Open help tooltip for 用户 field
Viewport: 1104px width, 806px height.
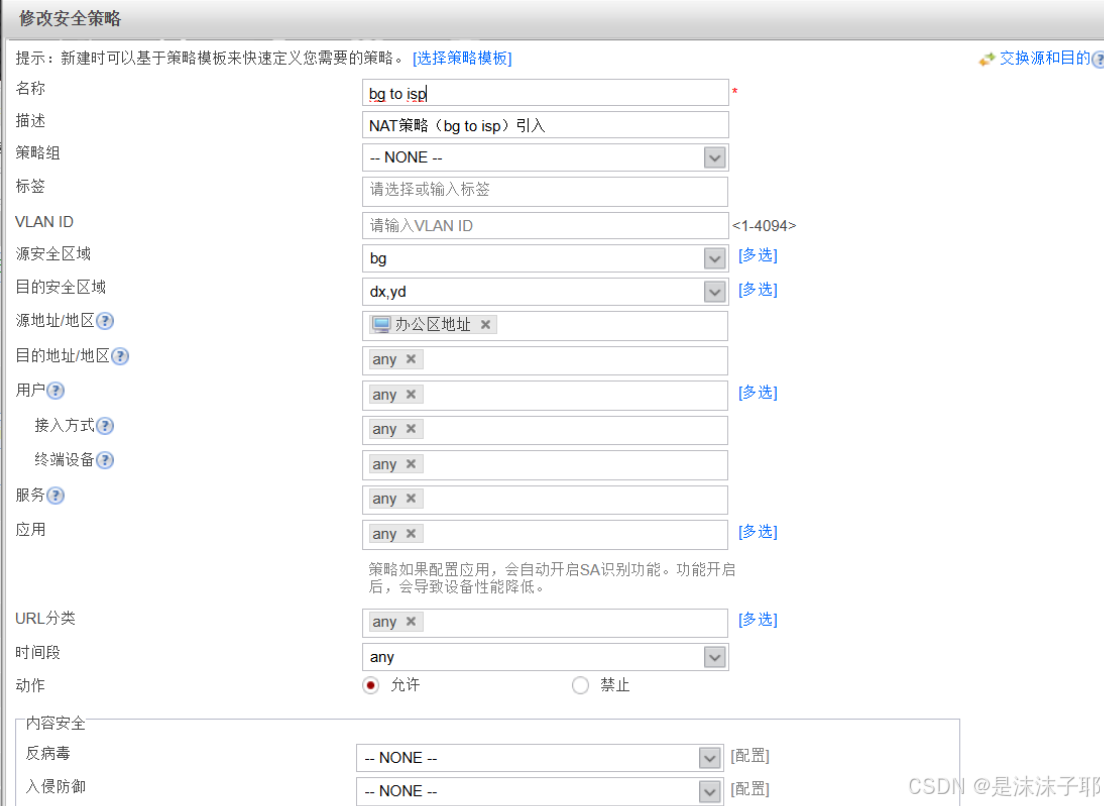pyautogui.click(x=56, y=391)
